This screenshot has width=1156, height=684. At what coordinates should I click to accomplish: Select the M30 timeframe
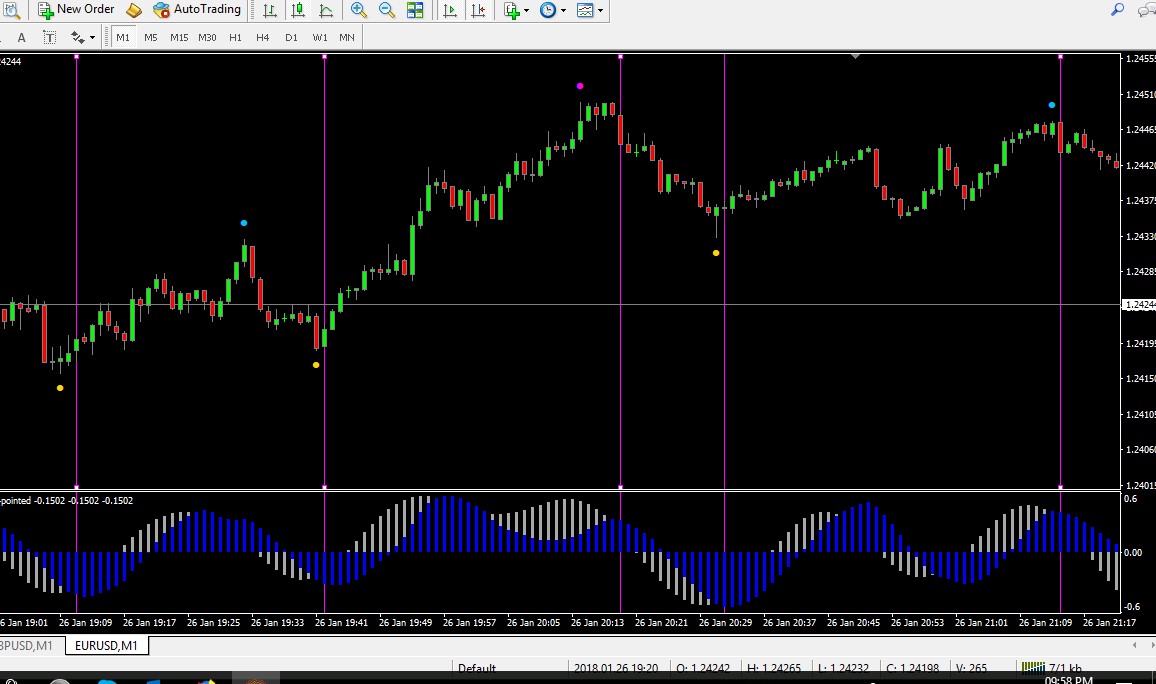(x=207, y=38)
